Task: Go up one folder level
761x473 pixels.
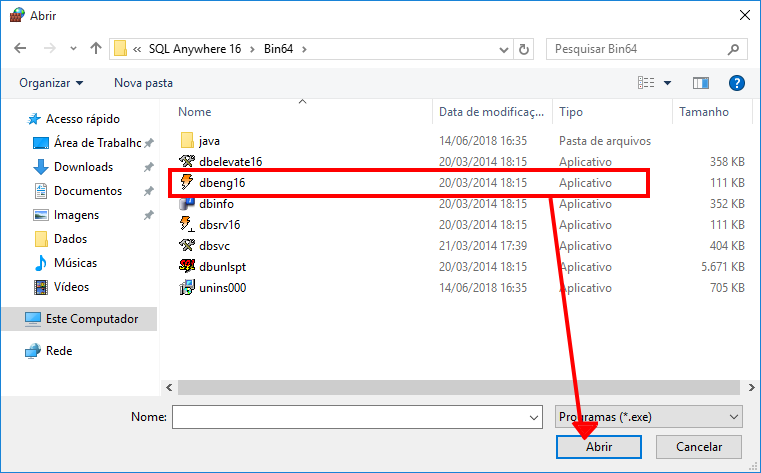Action: [x=96, y=48]
